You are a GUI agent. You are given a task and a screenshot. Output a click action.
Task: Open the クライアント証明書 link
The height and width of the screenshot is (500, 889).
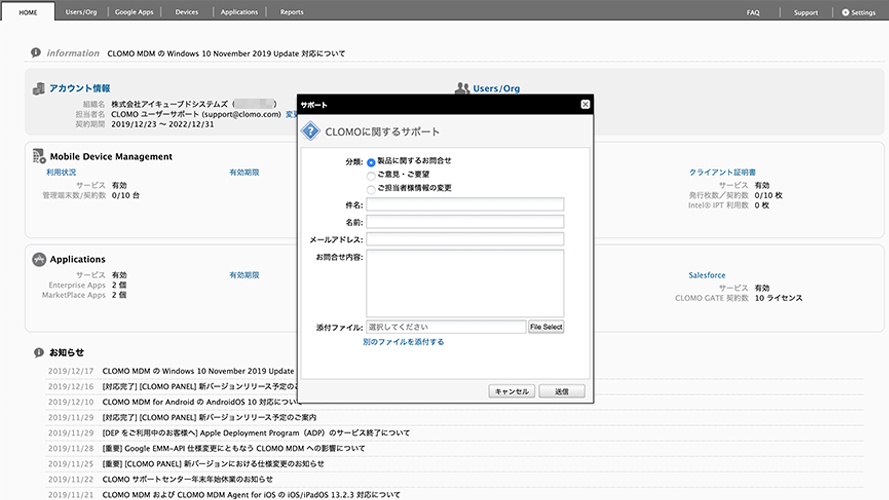coord(722,172)
